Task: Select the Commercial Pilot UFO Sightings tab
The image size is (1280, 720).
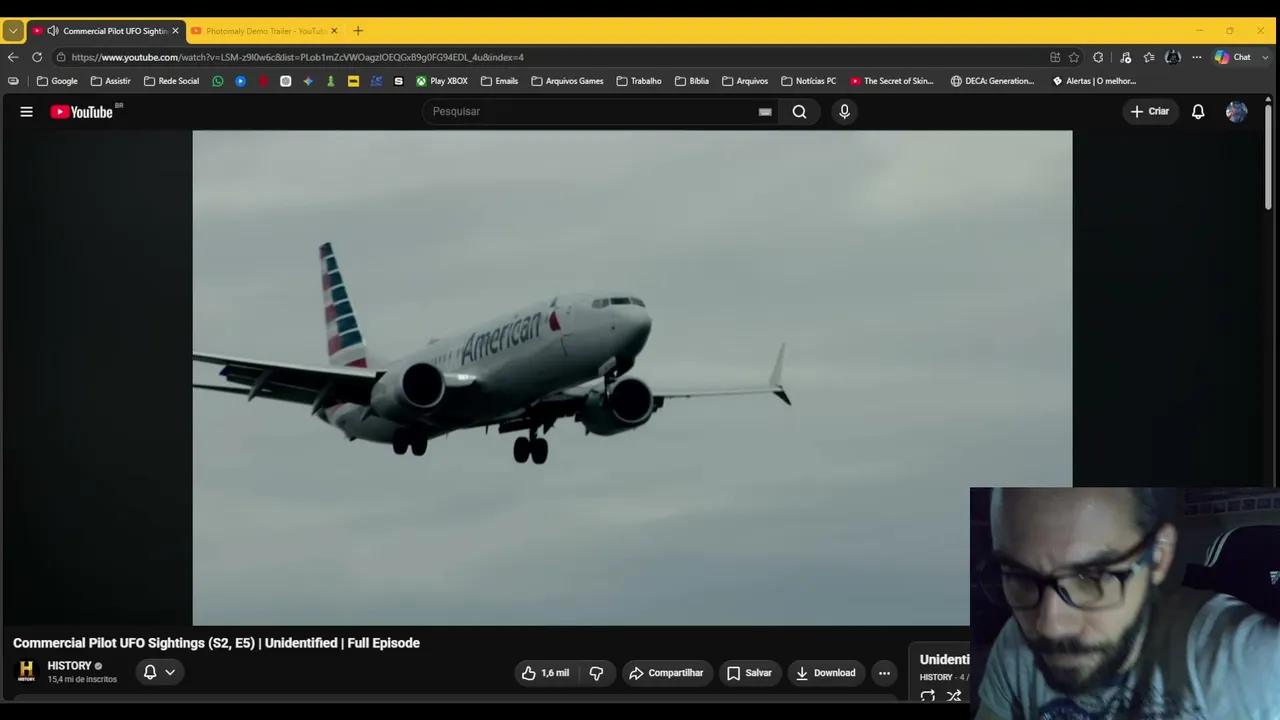Action: click(x=106, y=31)
